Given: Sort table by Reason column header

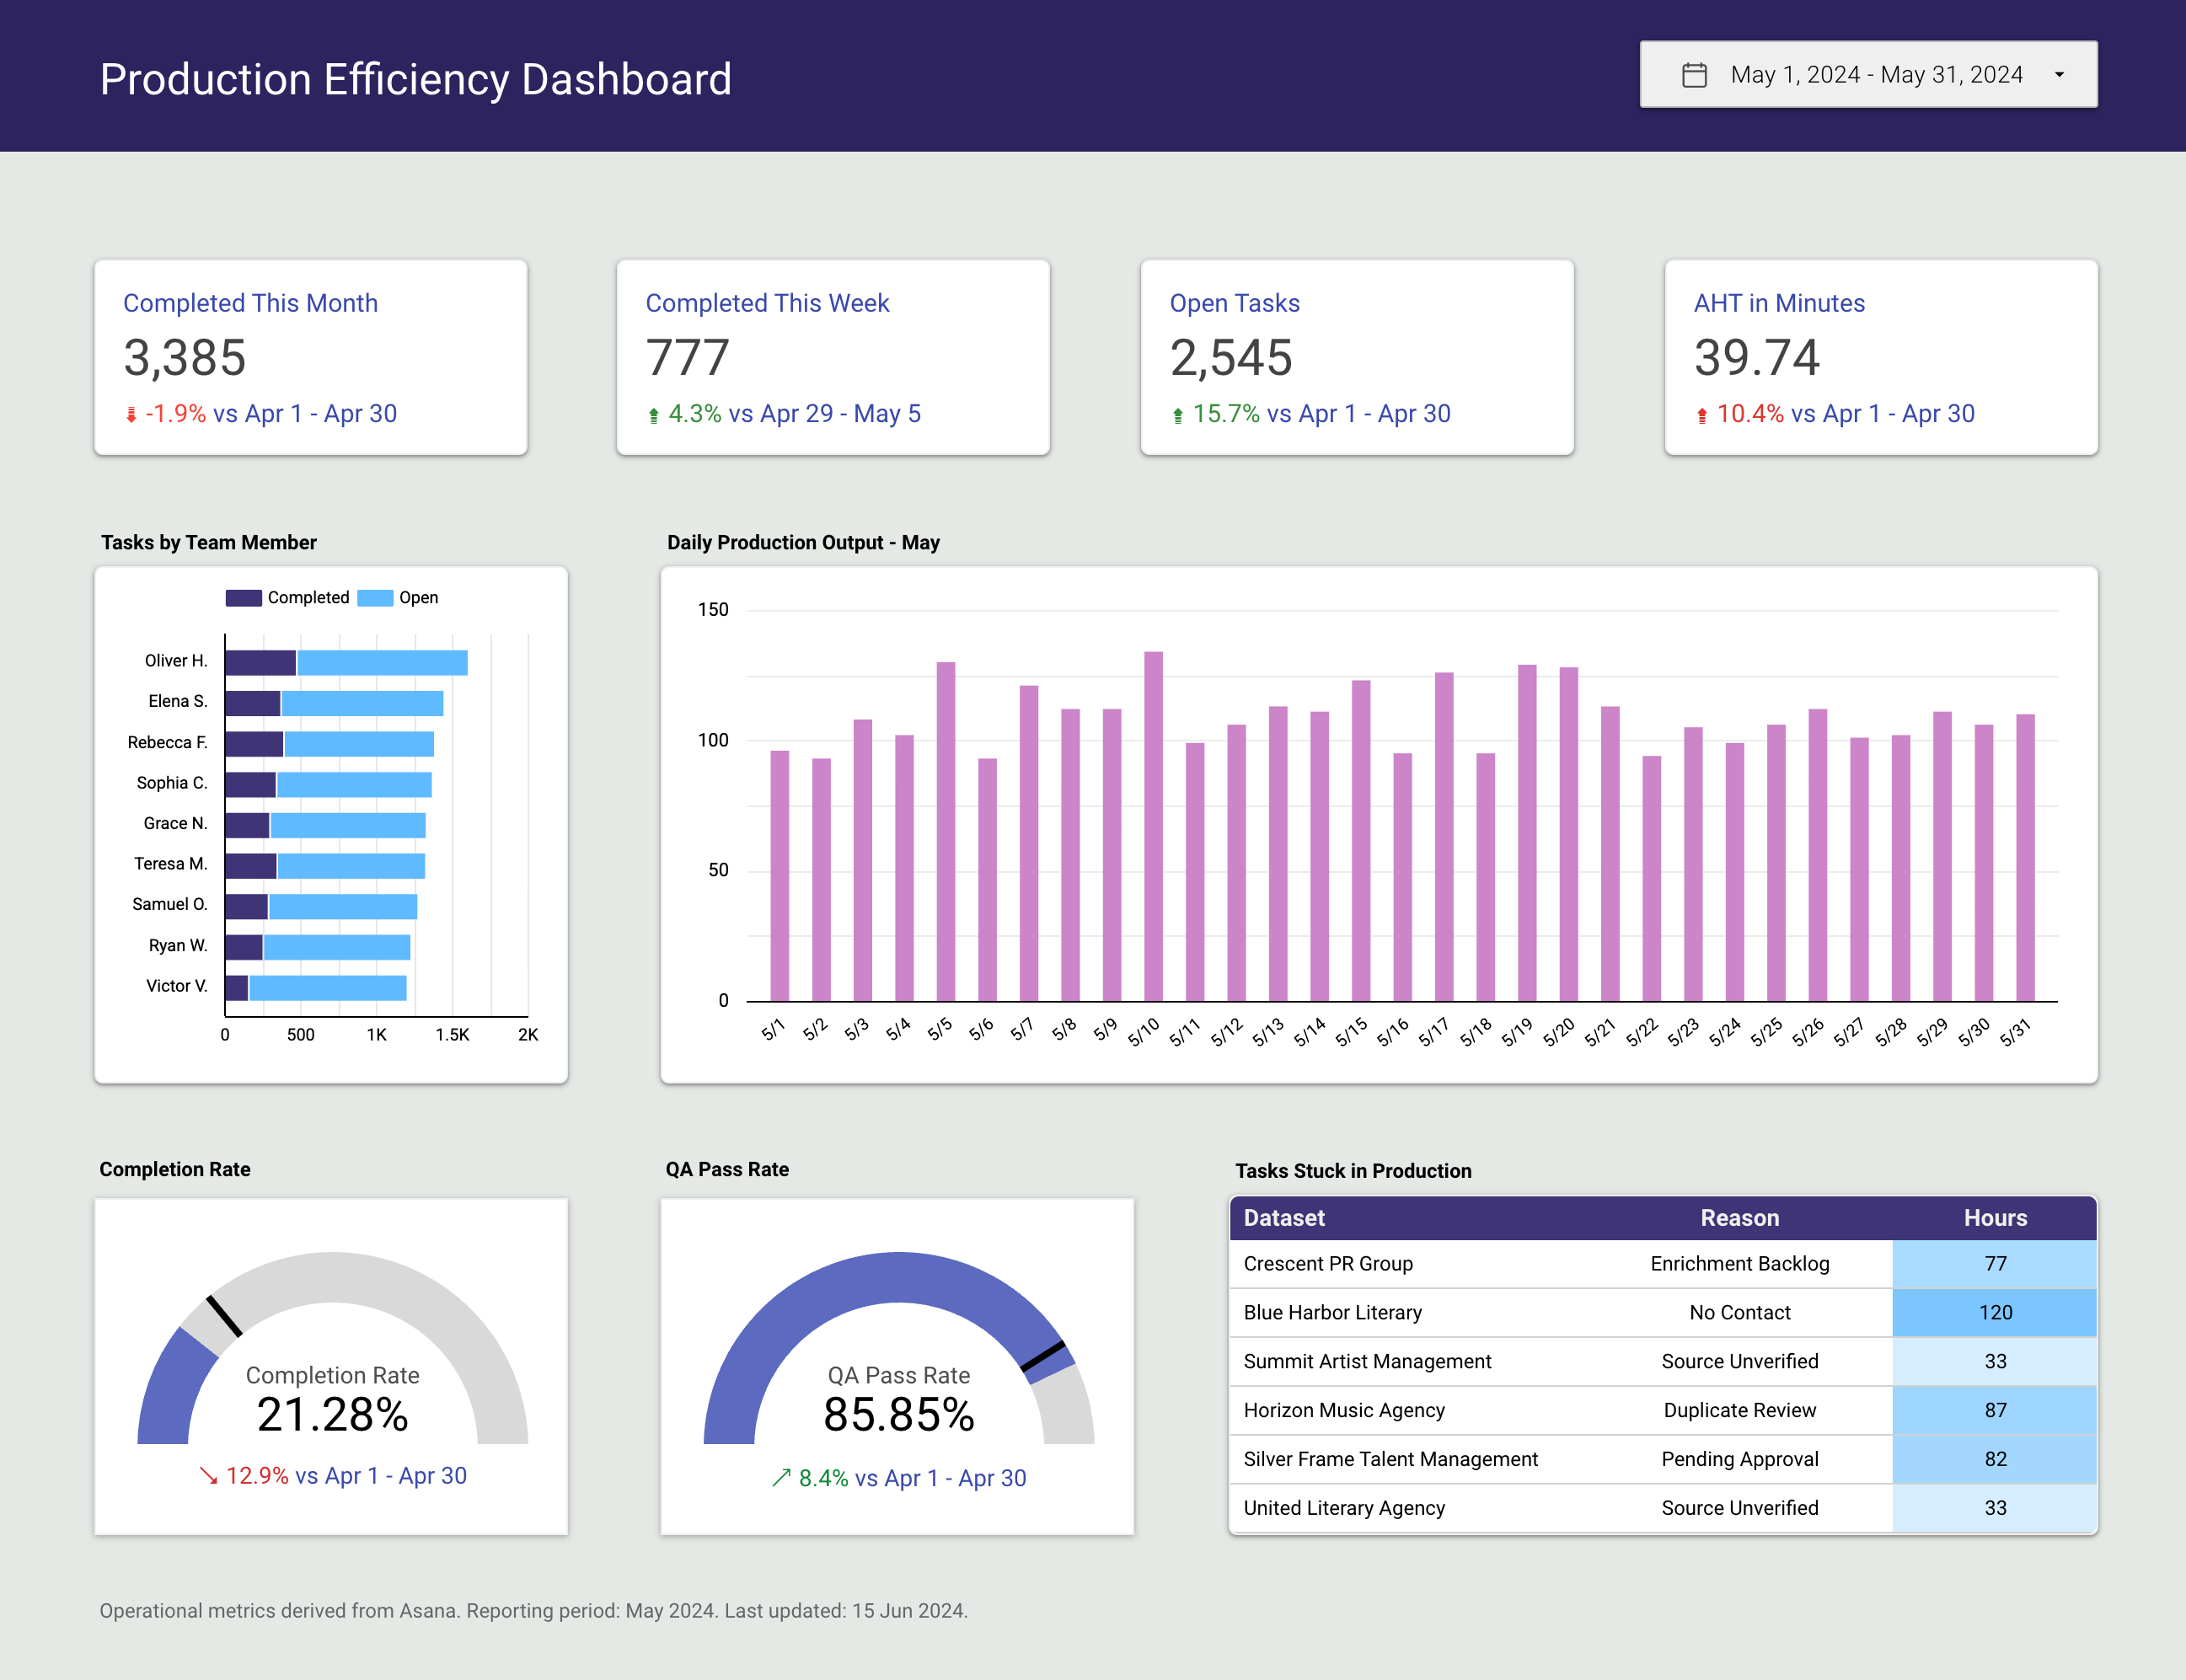Looking at the screenshot, I should point(1740,1218).
